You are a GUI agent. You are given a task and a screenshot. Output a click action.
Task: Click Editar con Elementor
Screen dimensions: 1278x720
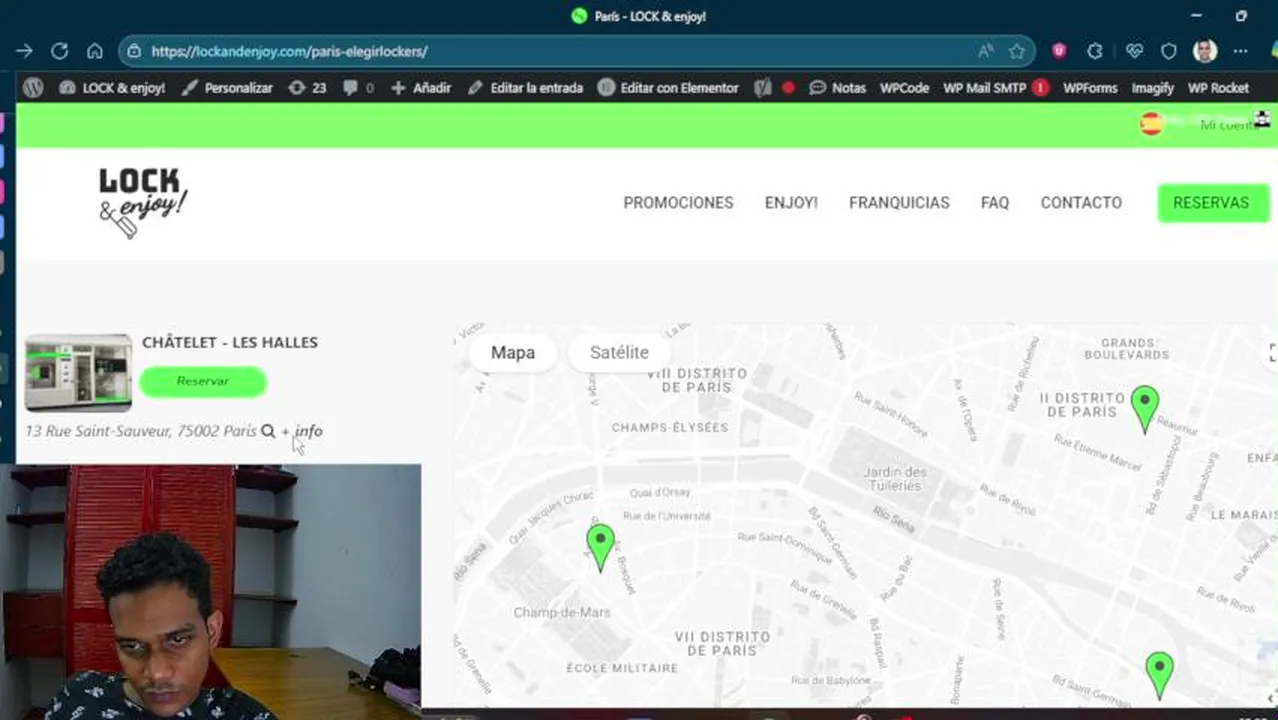[668, 88]
